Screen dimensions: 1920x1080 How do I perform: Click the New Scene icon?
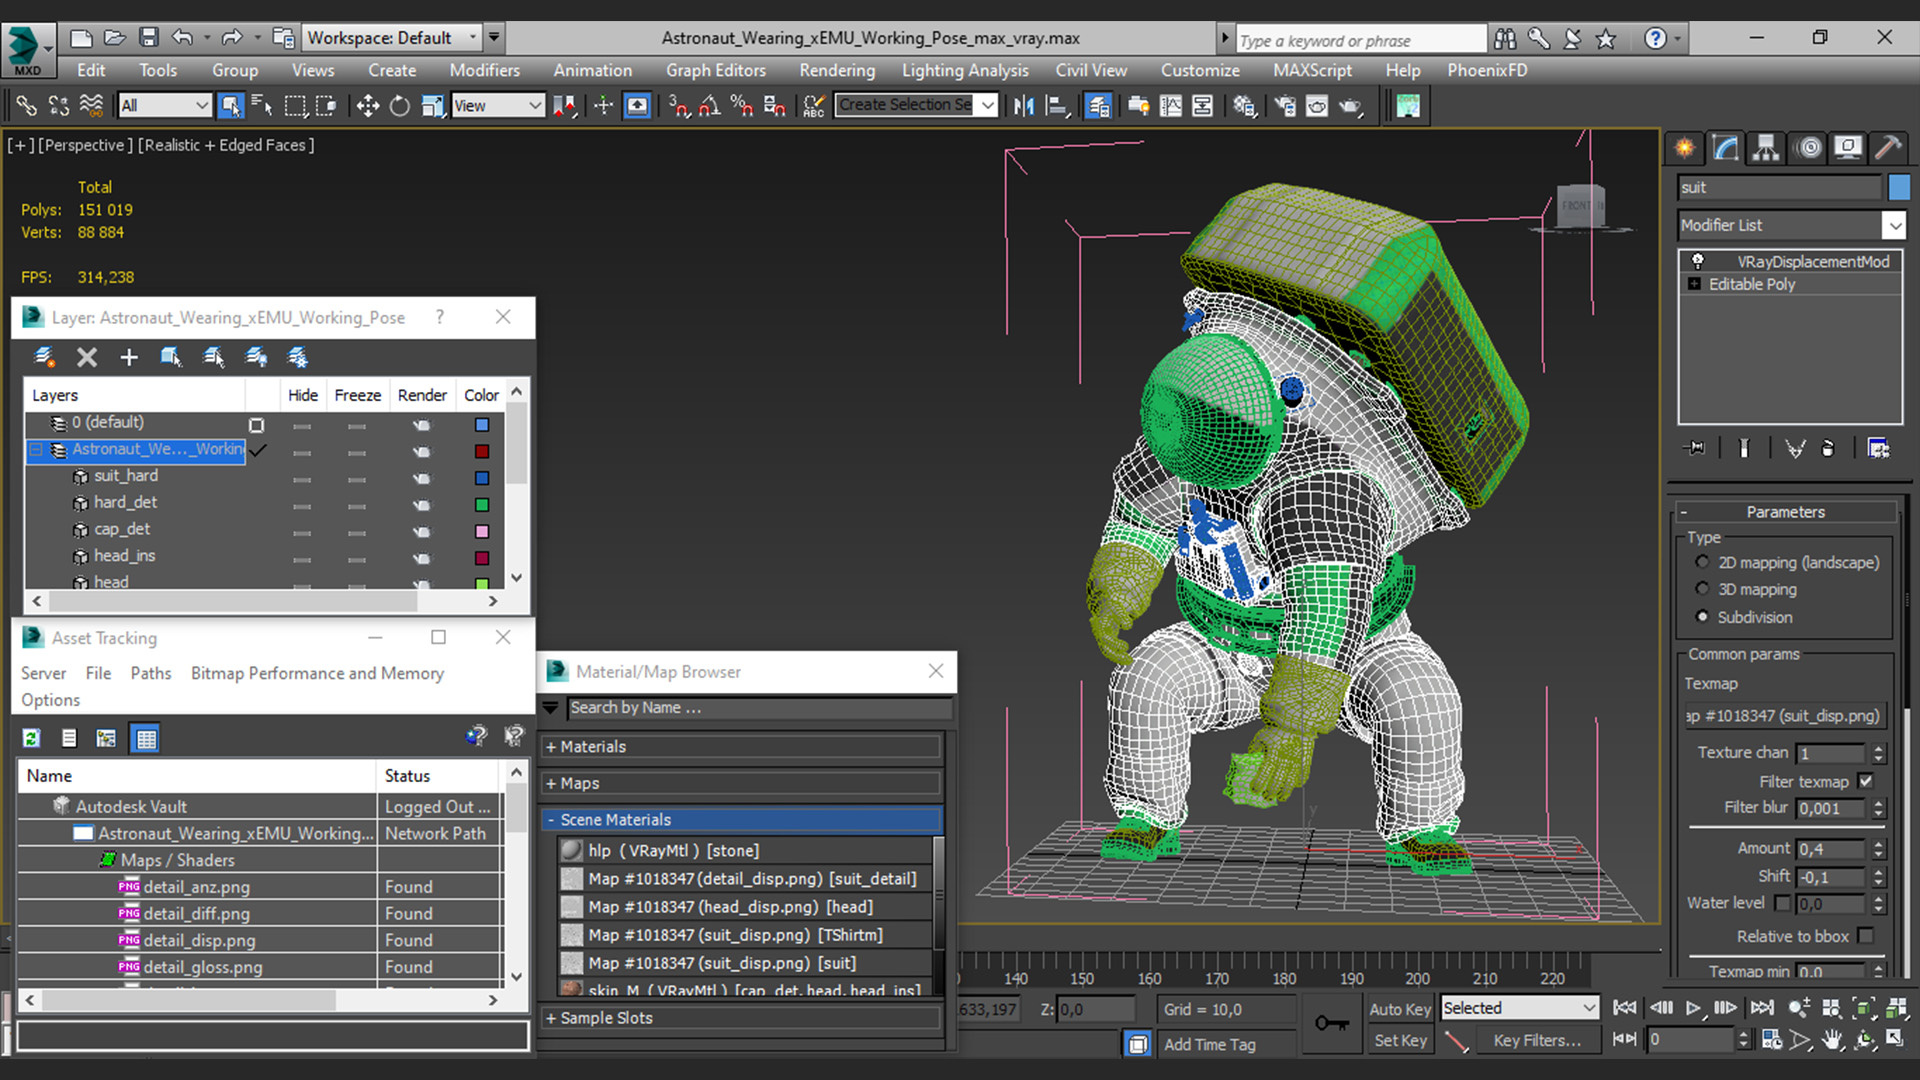[x=82, y=38]
